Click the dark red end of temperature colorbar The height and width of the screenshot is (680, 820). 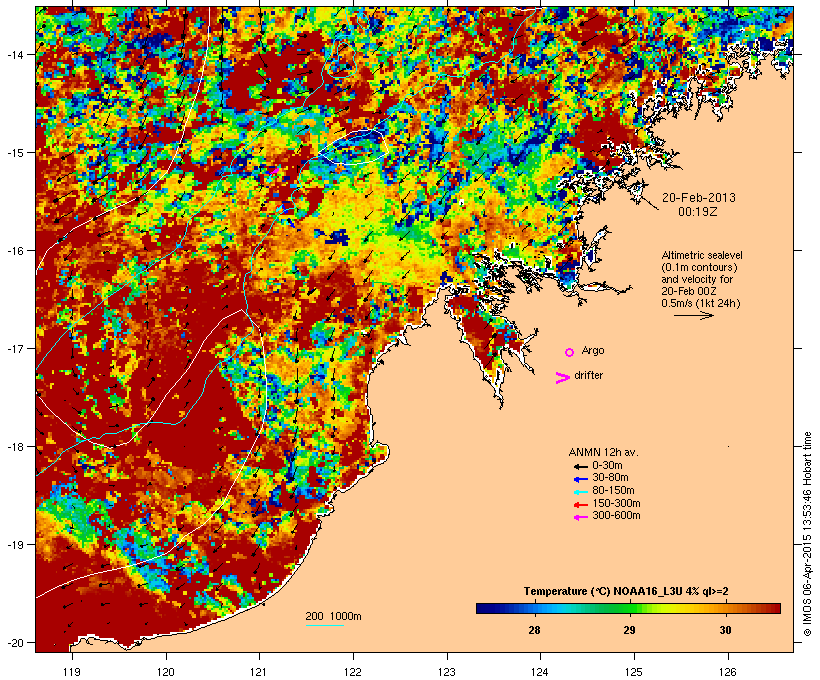tap(773, 608)
